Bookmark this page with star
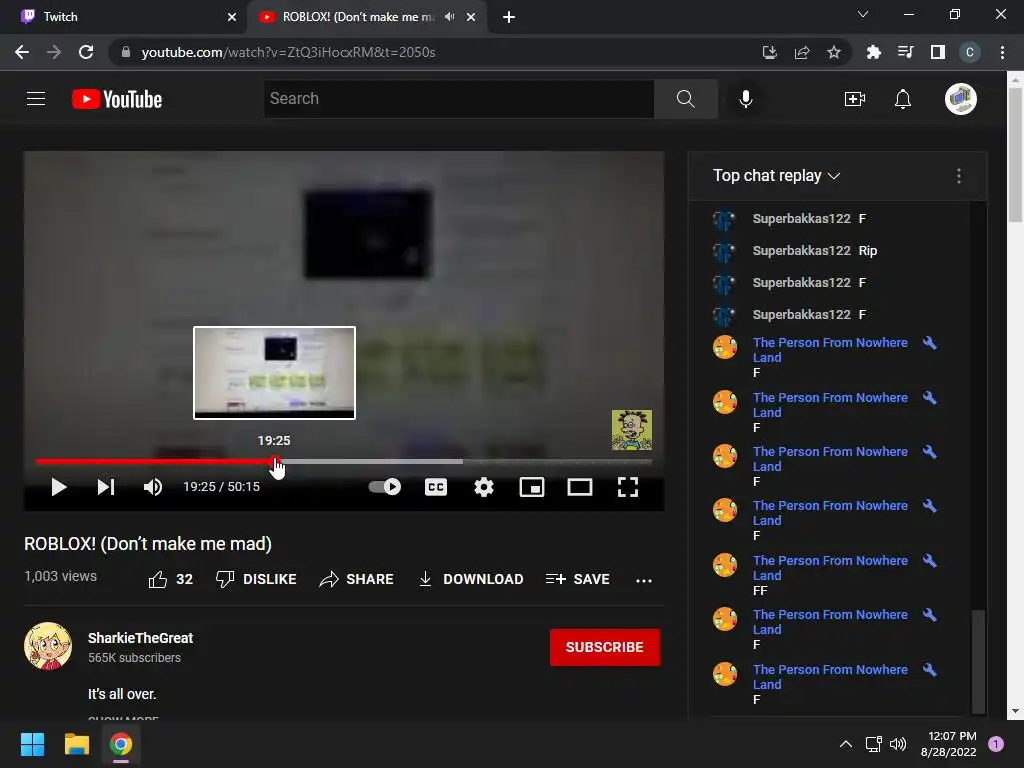The width and height of the screenshot is (1024, 768). point(834,52)
